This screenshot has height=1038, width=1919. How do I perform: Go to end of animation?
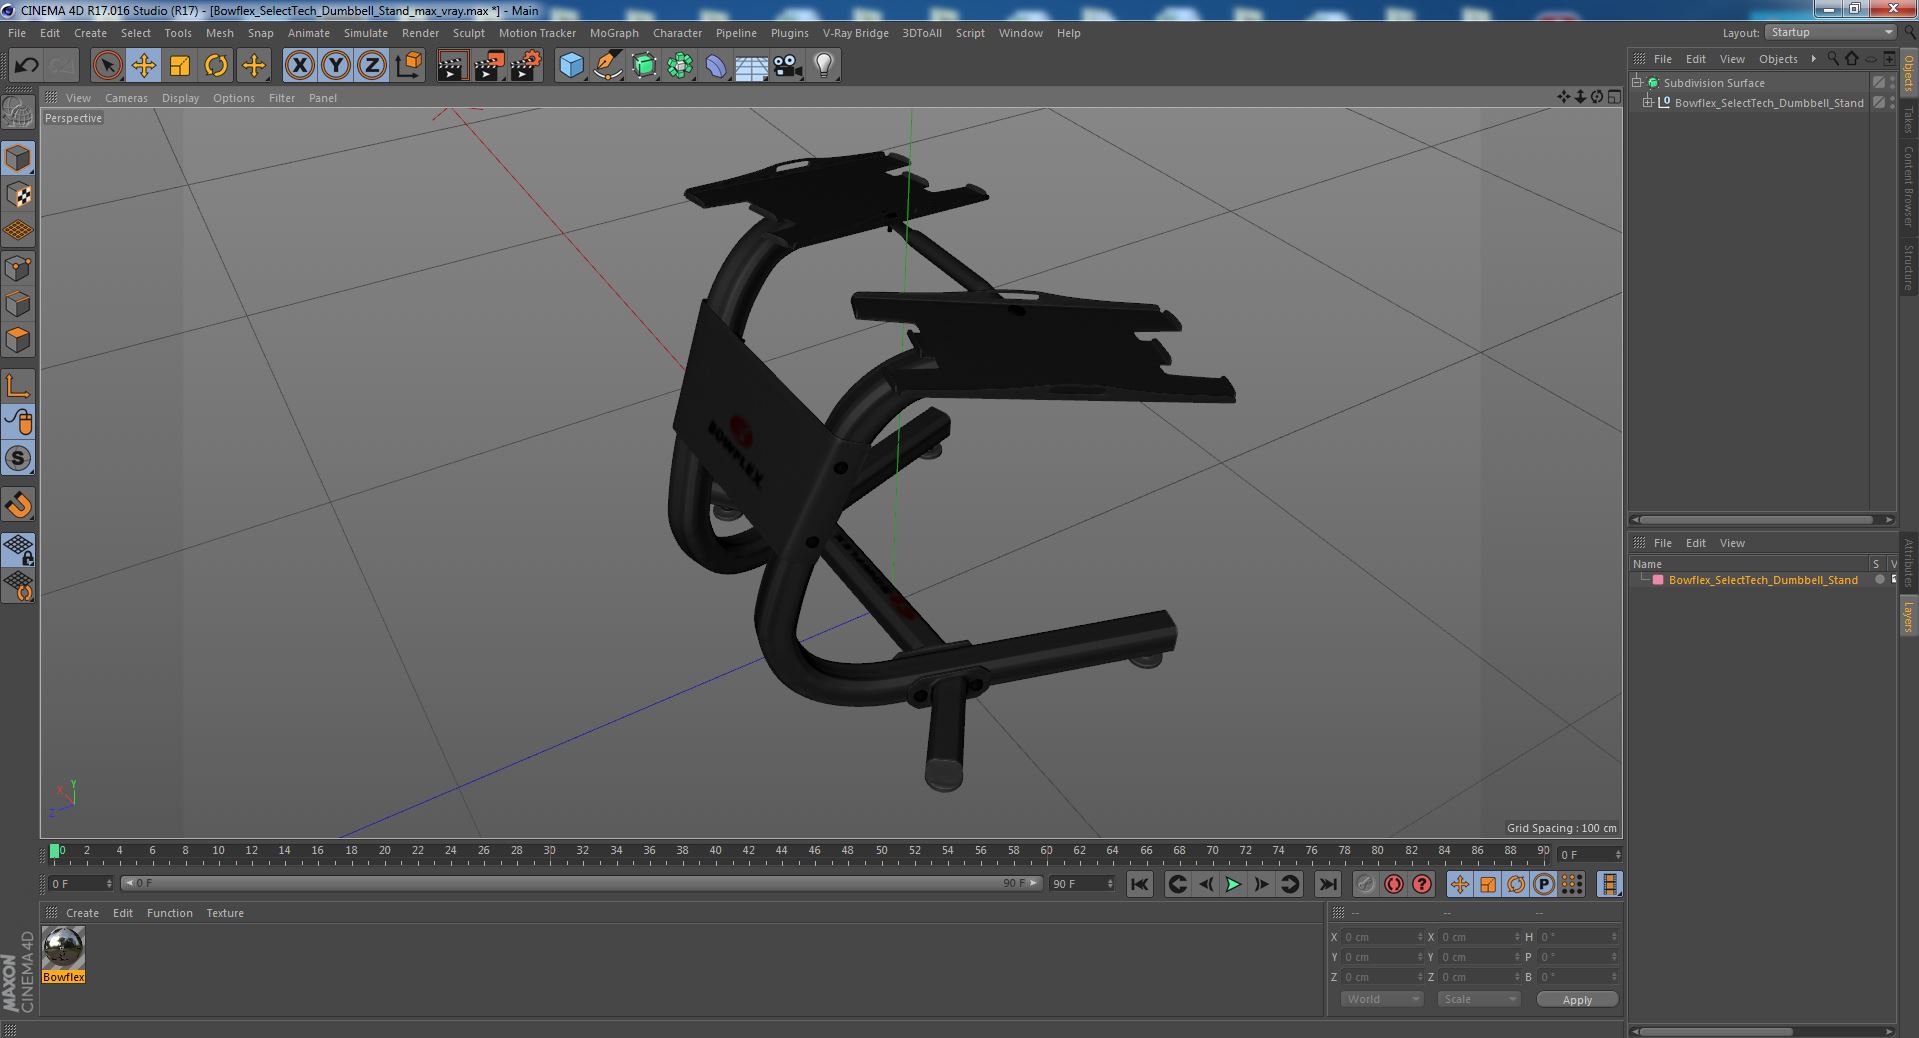click(1328, 884)
